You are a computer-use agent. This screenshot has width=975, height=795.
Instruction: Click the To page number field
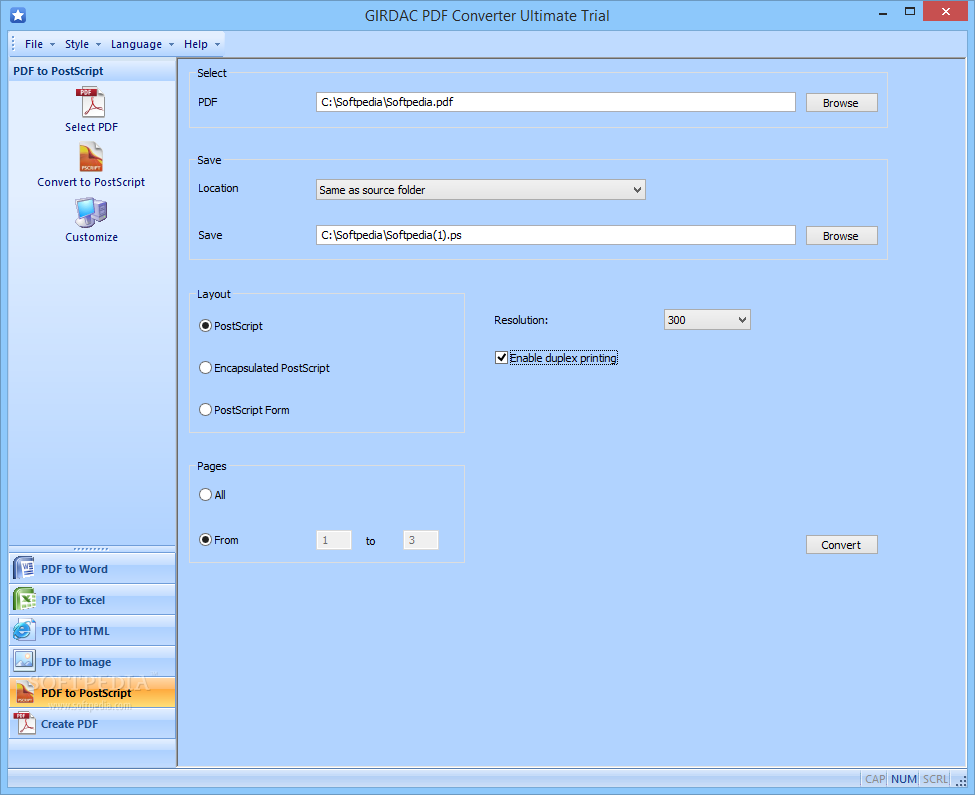[x=421, y=540]
